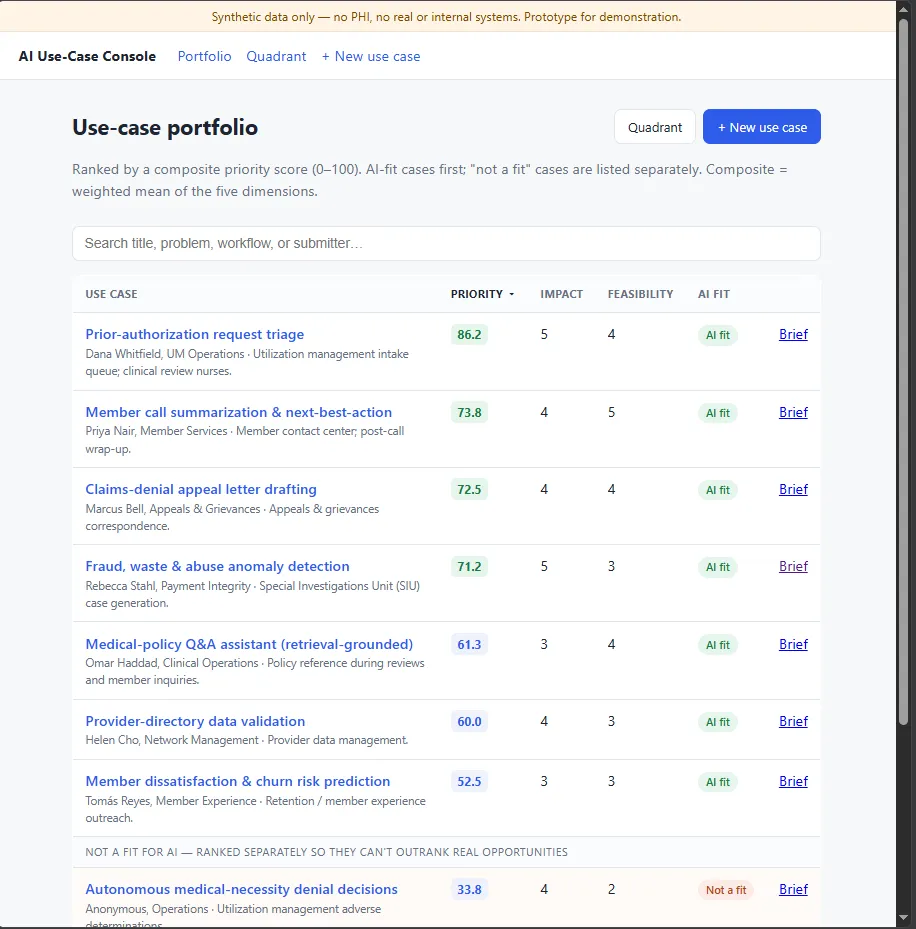Click the 71.2 priority score badge
916x929 pixels.
pos(469,566)
